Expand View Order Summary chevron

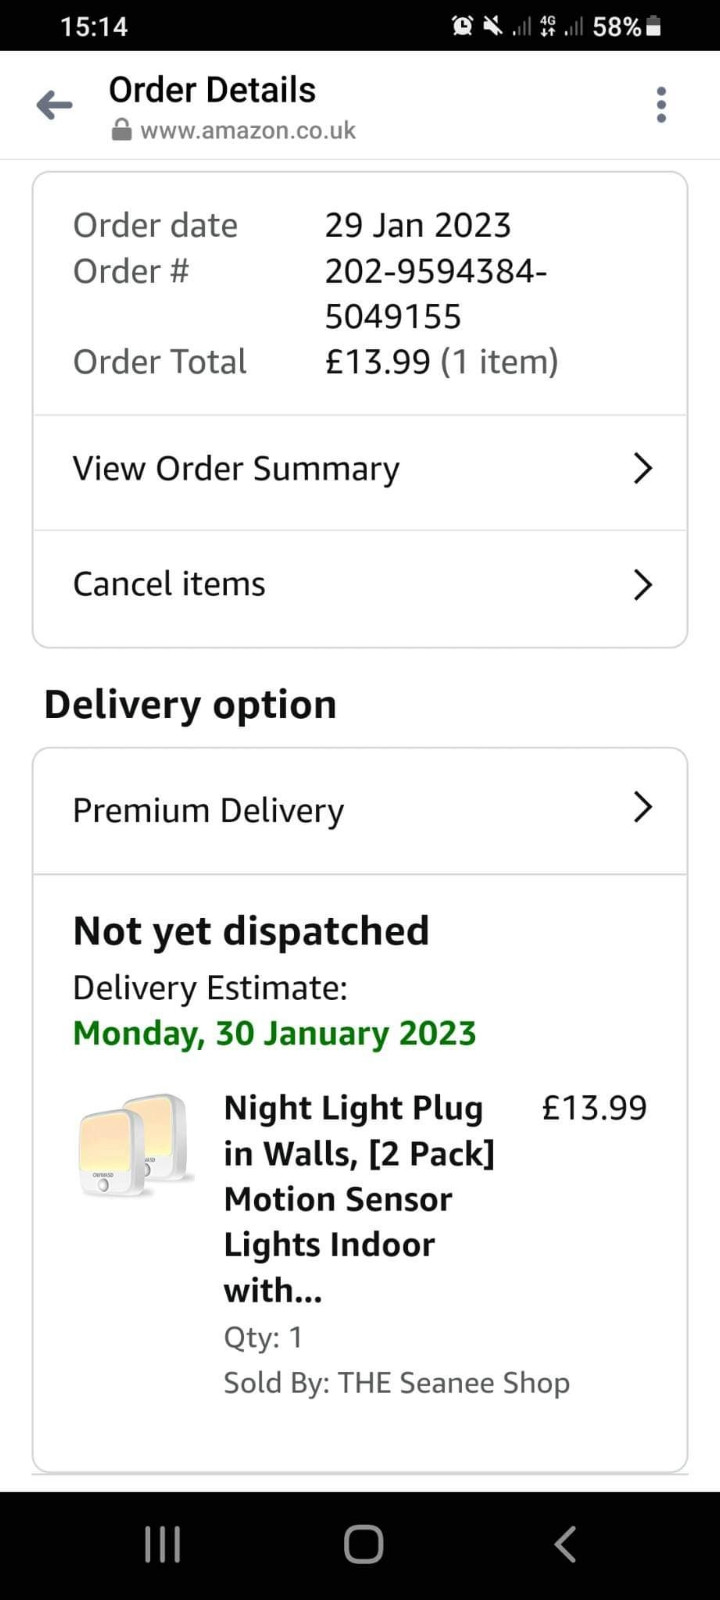point(642,468)
